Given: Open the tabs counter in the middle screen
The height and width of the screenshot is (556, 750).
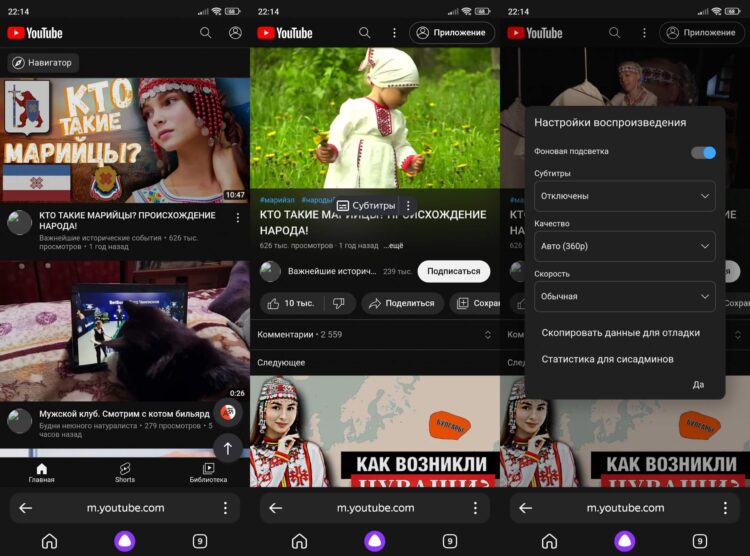Looking at the screenshot, I should (450, 541).
